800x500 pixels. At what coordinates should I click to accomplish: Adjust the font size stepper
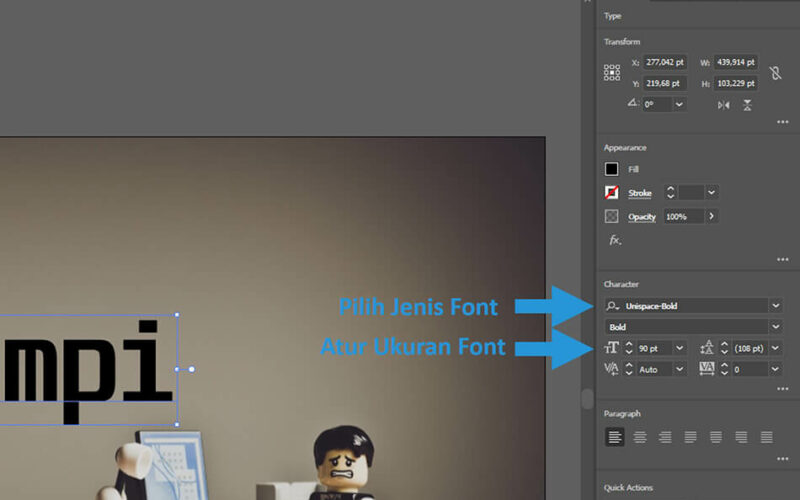pyautogui.click(x=629, y=348)
